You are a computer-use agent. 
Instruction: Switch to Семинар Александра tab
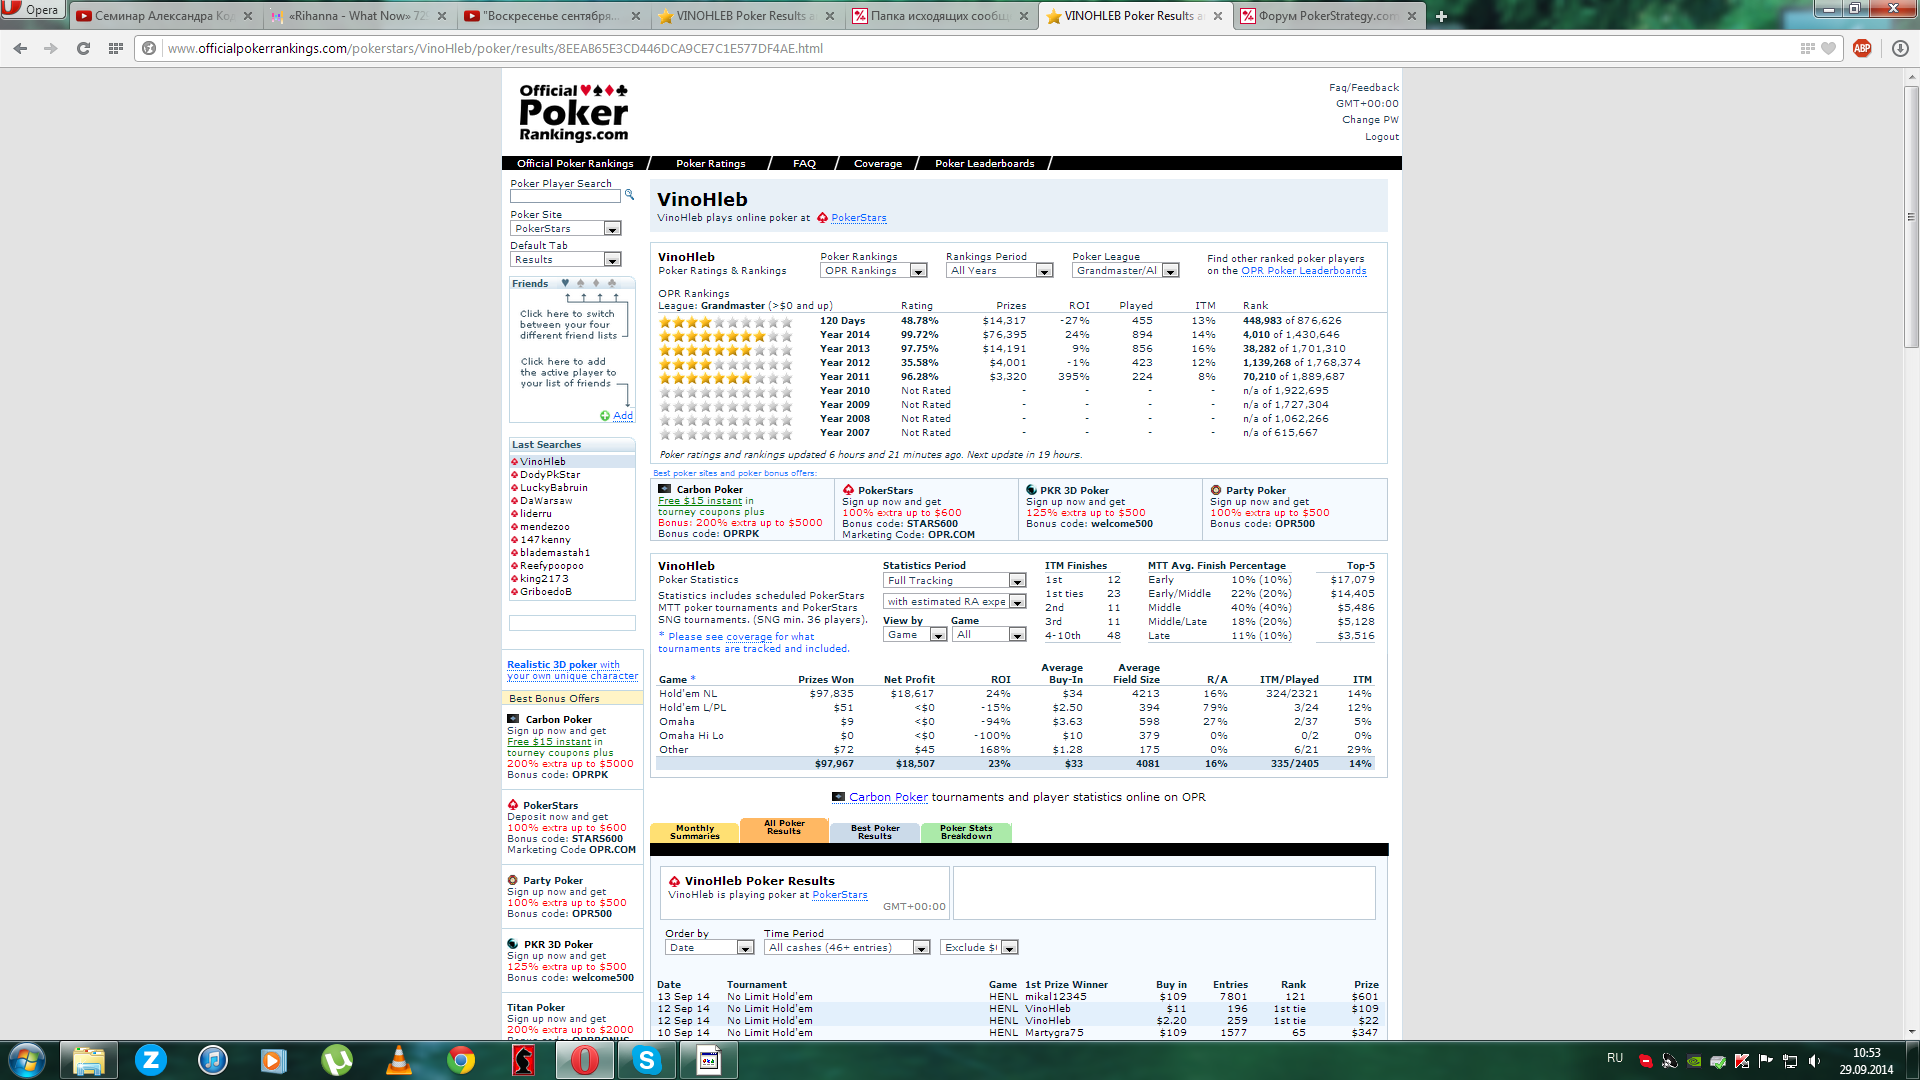click(164, 16)
